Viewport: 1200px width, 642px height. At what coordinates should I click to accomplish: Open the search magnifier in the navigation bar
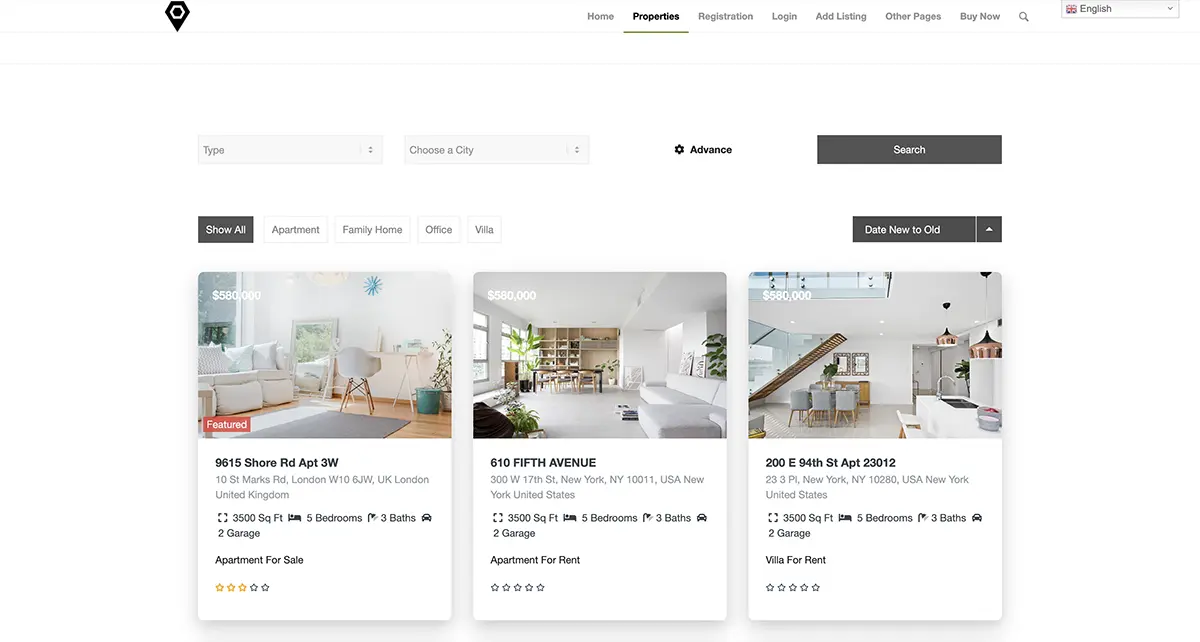point(1024,17)
